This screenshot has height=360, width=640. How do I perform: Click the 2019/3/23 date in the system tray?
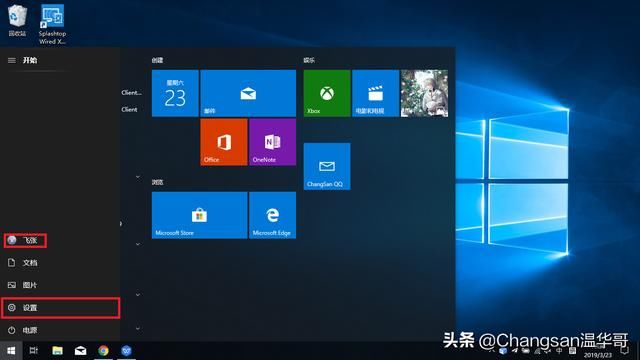coord(598,356)
